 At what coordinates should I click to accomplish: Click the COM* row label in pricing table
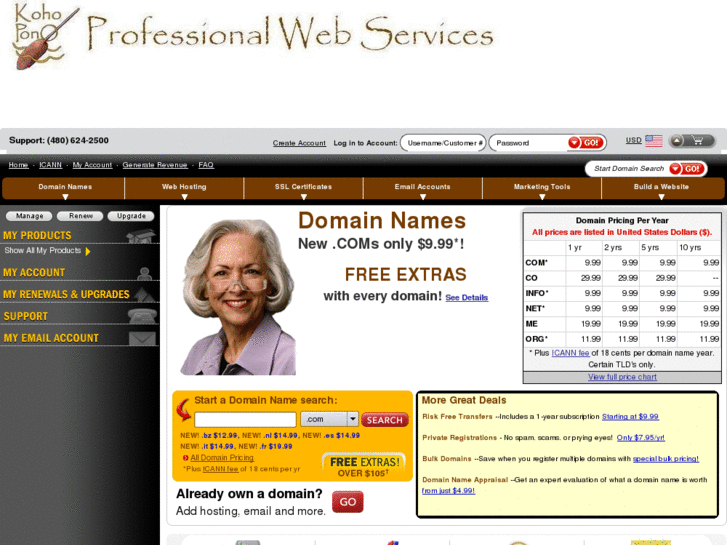(x=536, y=263)
